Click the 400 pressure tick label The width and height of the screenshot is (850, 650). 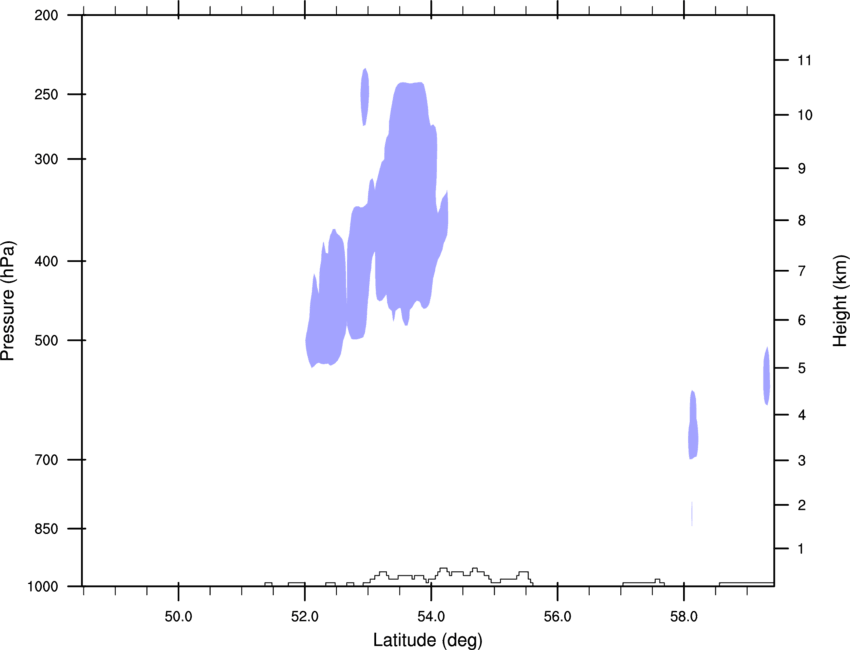[x=46, y=261]
